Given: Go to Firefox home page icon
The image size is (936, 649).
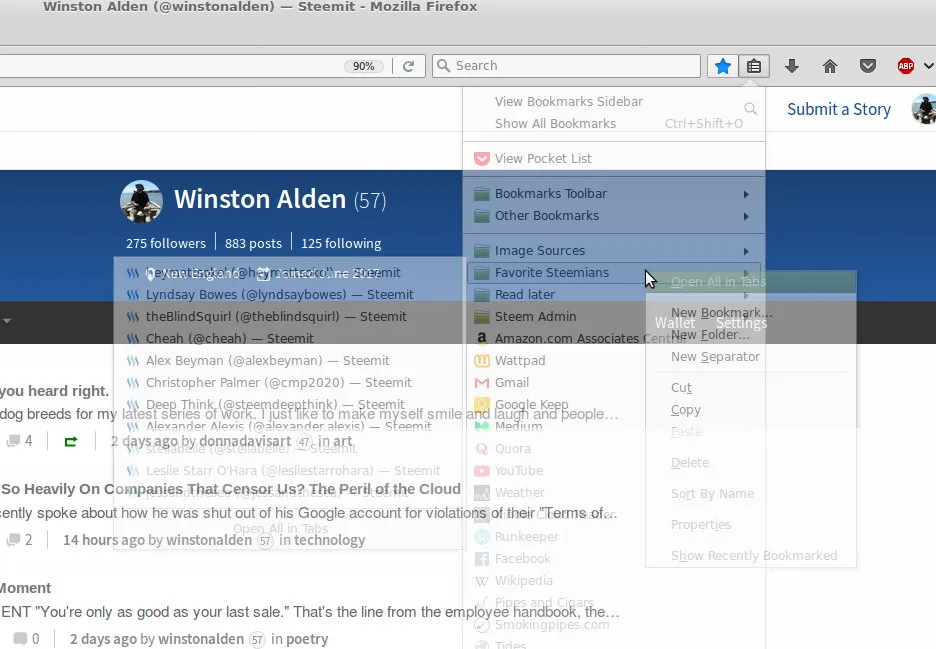Looking at the screenshot, I should [x=830, y=66].
